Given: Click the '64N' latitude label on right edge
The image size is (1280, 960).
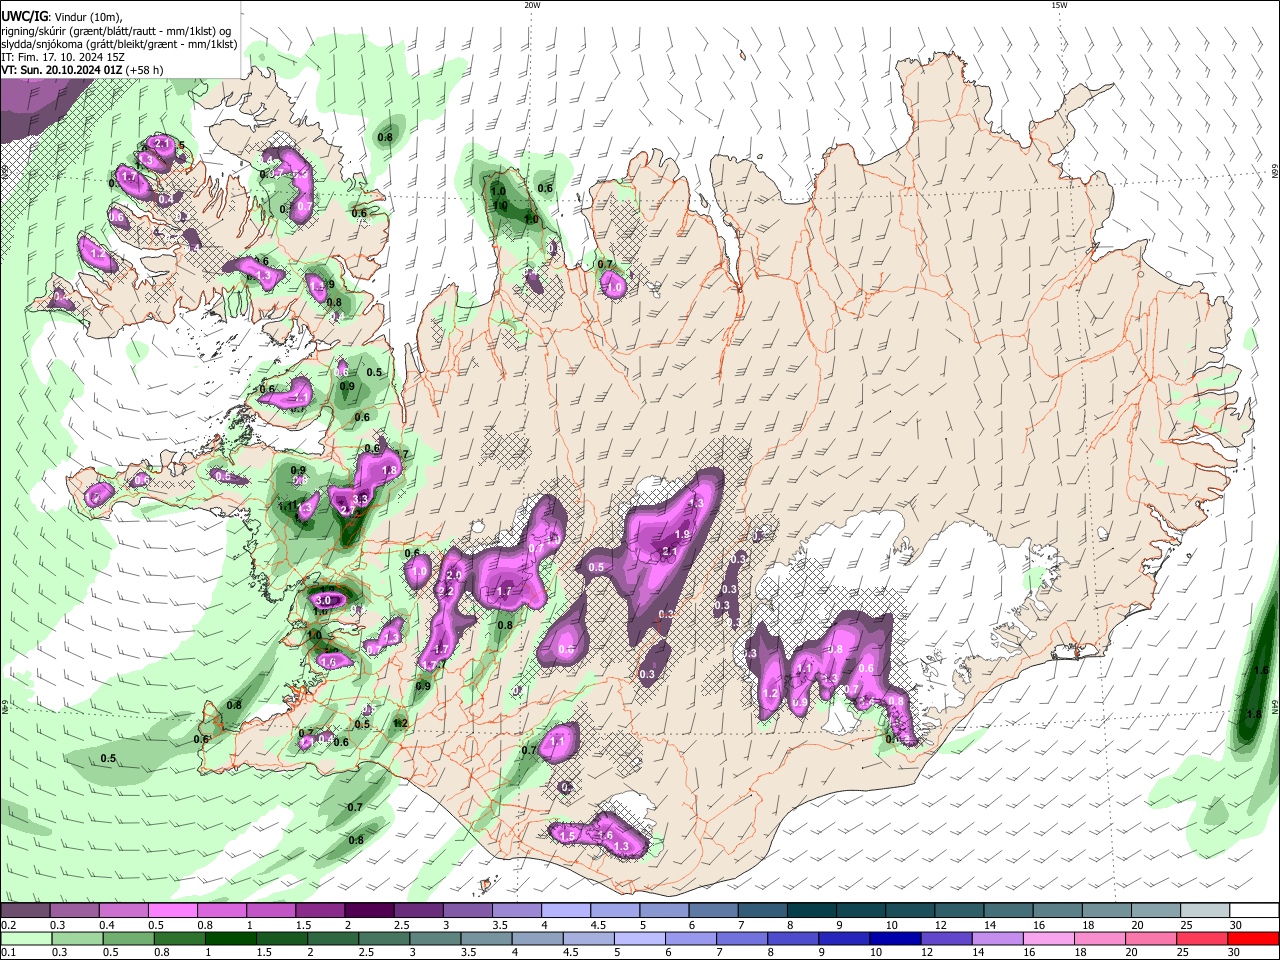Looking at the screenshot, I should [x=1274, y=708].
